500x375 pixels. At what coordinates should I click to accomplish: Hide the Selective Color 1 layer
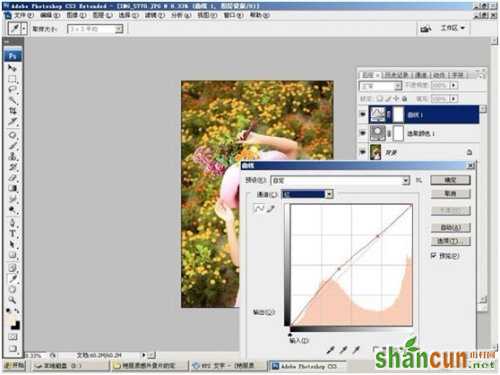[363, 133]
